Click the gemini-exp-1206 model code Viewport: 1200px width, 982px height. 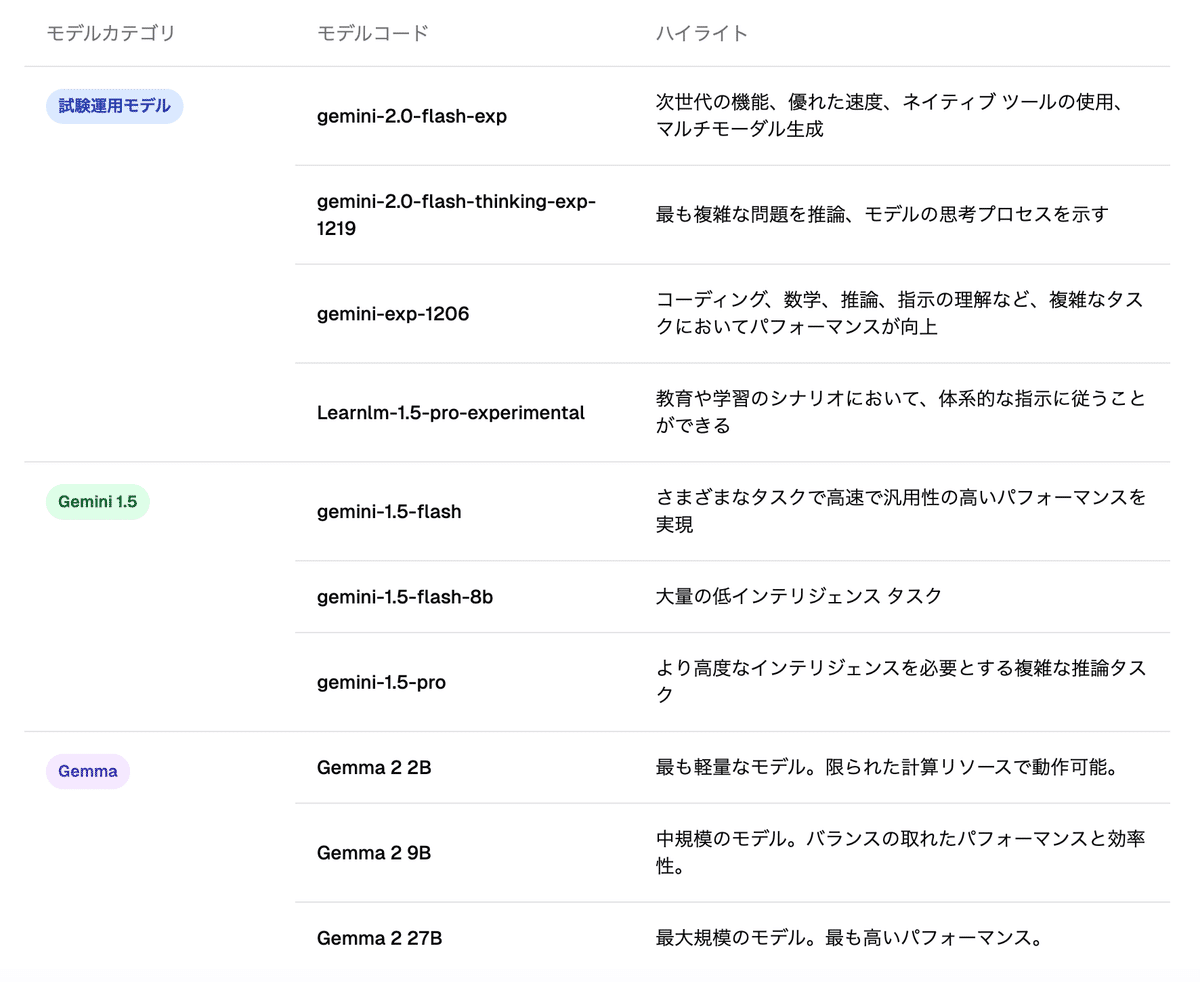(x=393, y=314)
